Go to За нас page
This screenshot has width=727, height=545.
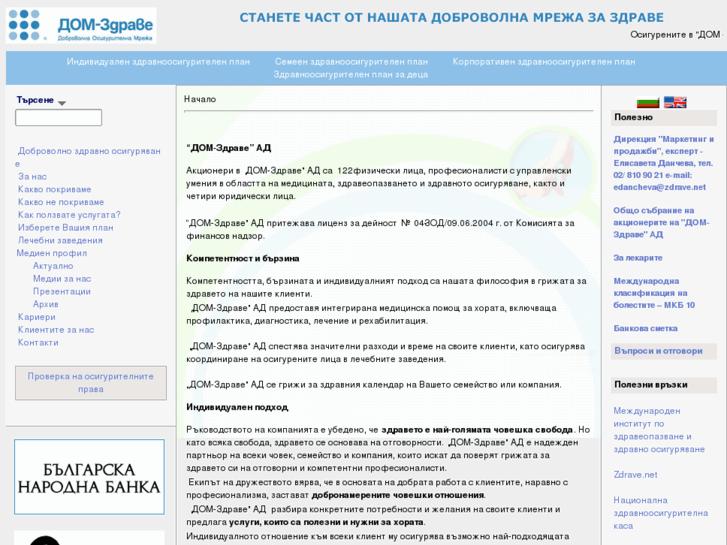tap(32, 176)
